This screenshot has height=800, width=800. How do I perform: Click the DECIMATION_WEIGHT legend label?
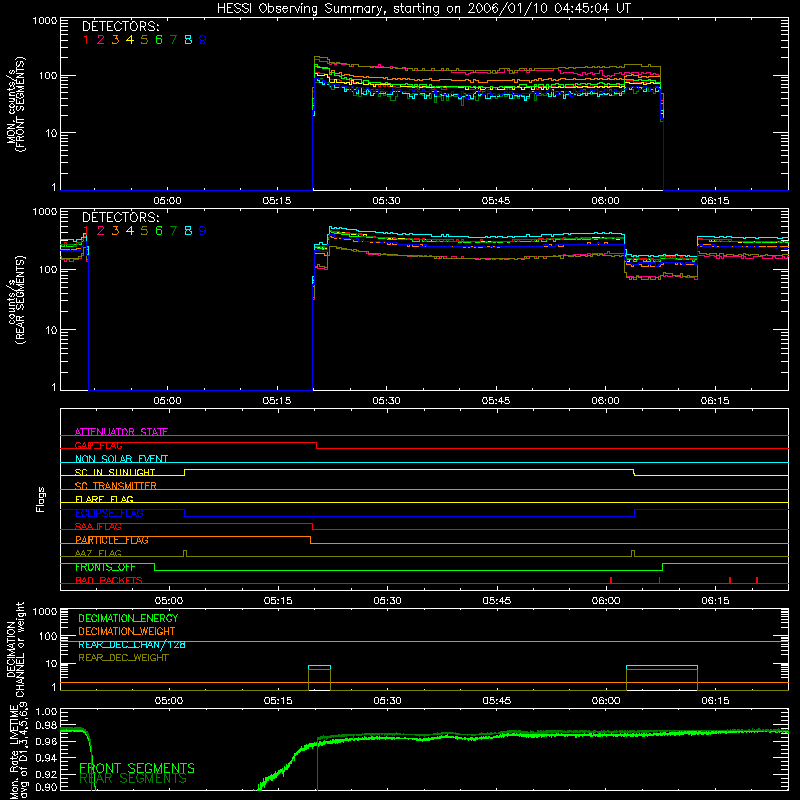pos(127,631)
